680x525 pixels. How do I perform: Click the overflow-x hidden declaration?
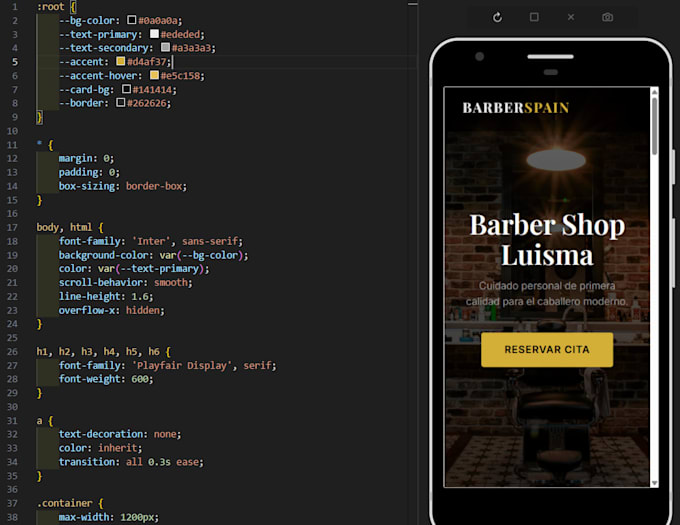111,310
